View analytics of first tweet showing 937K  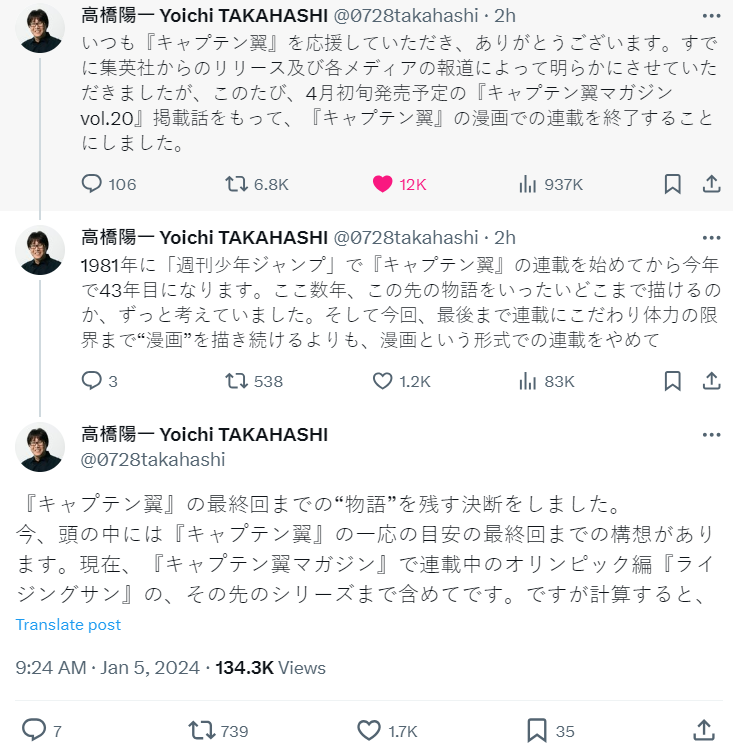click(x=527, y=184)
